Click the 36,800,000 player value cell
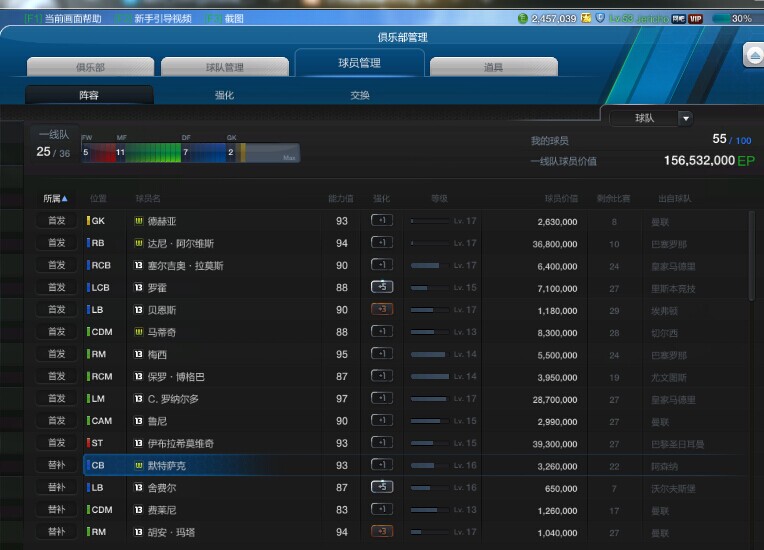 [x=555, y=244]
